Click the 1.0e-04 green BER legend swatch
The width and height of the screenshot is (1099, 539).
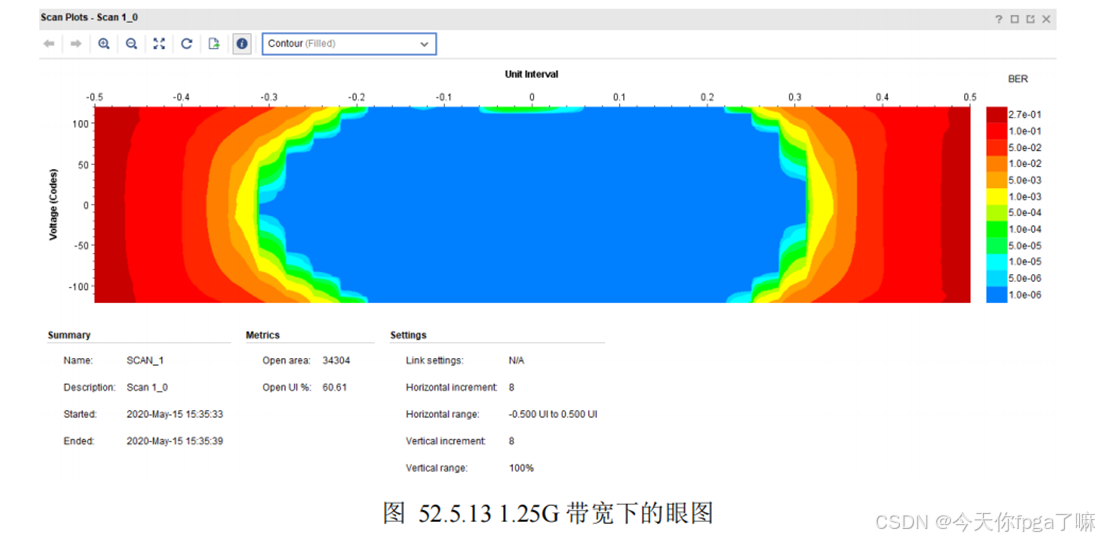pos(996,229)
